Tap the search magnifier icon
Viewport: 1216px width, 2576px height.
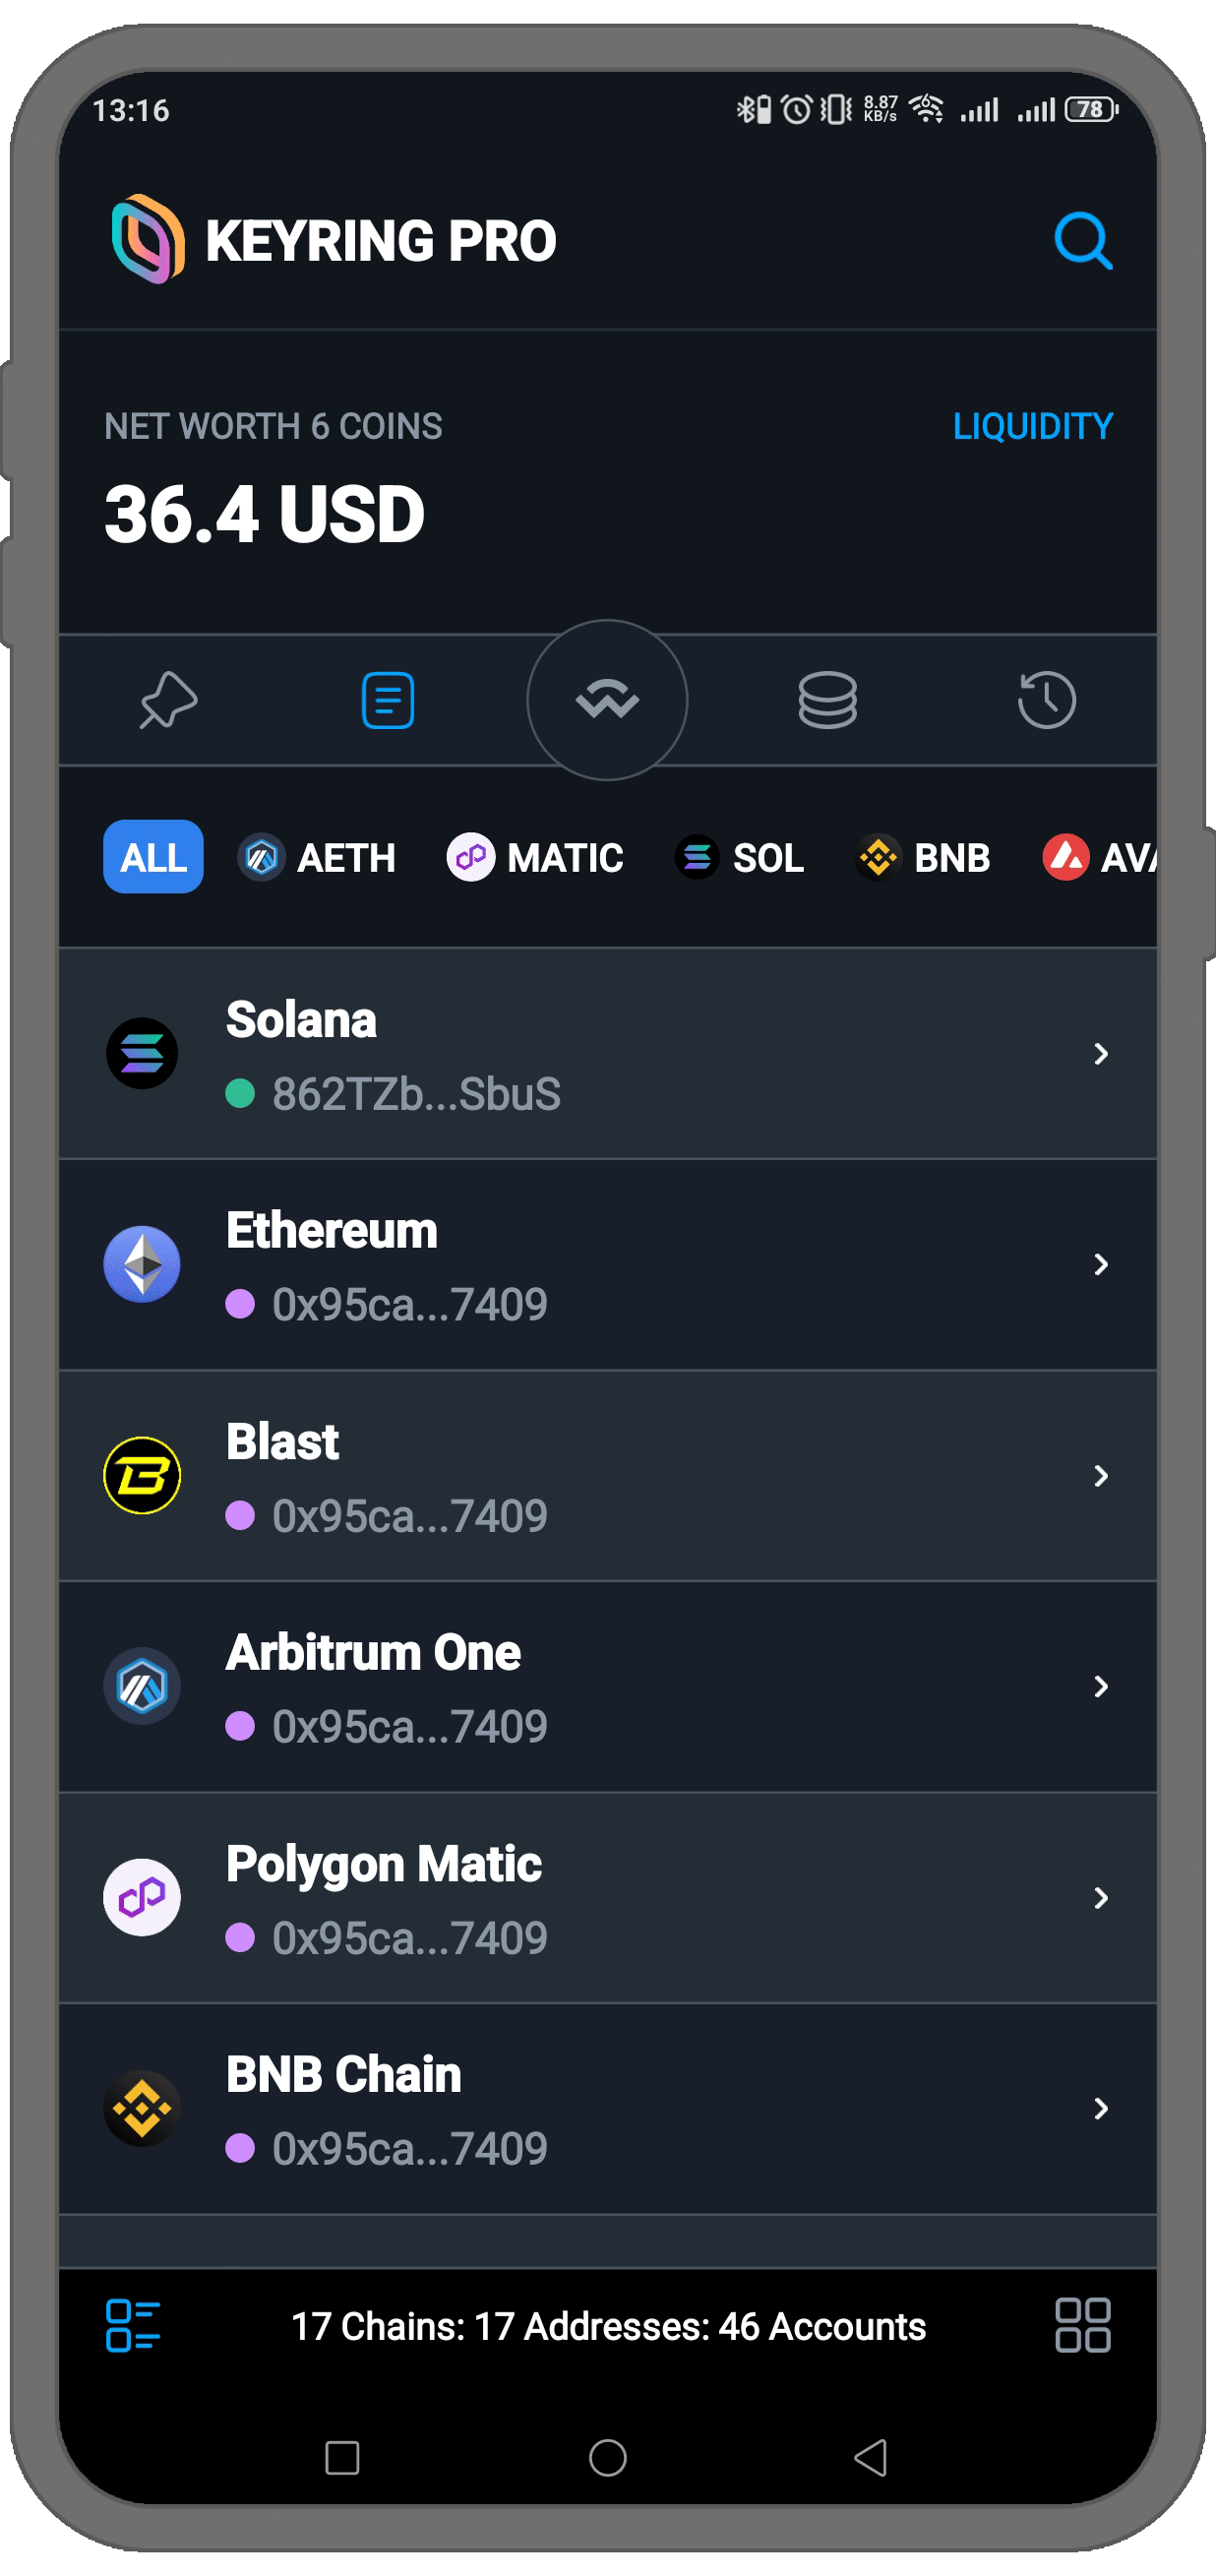[1083, 241]
